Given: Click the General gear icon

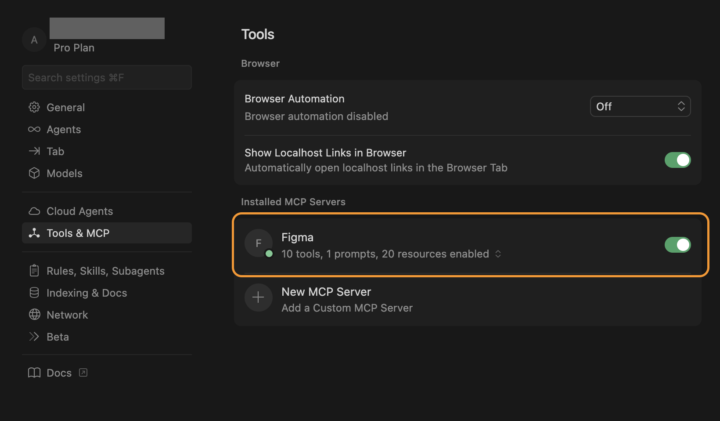Looking at the screenshot, I should click(34, 107).
